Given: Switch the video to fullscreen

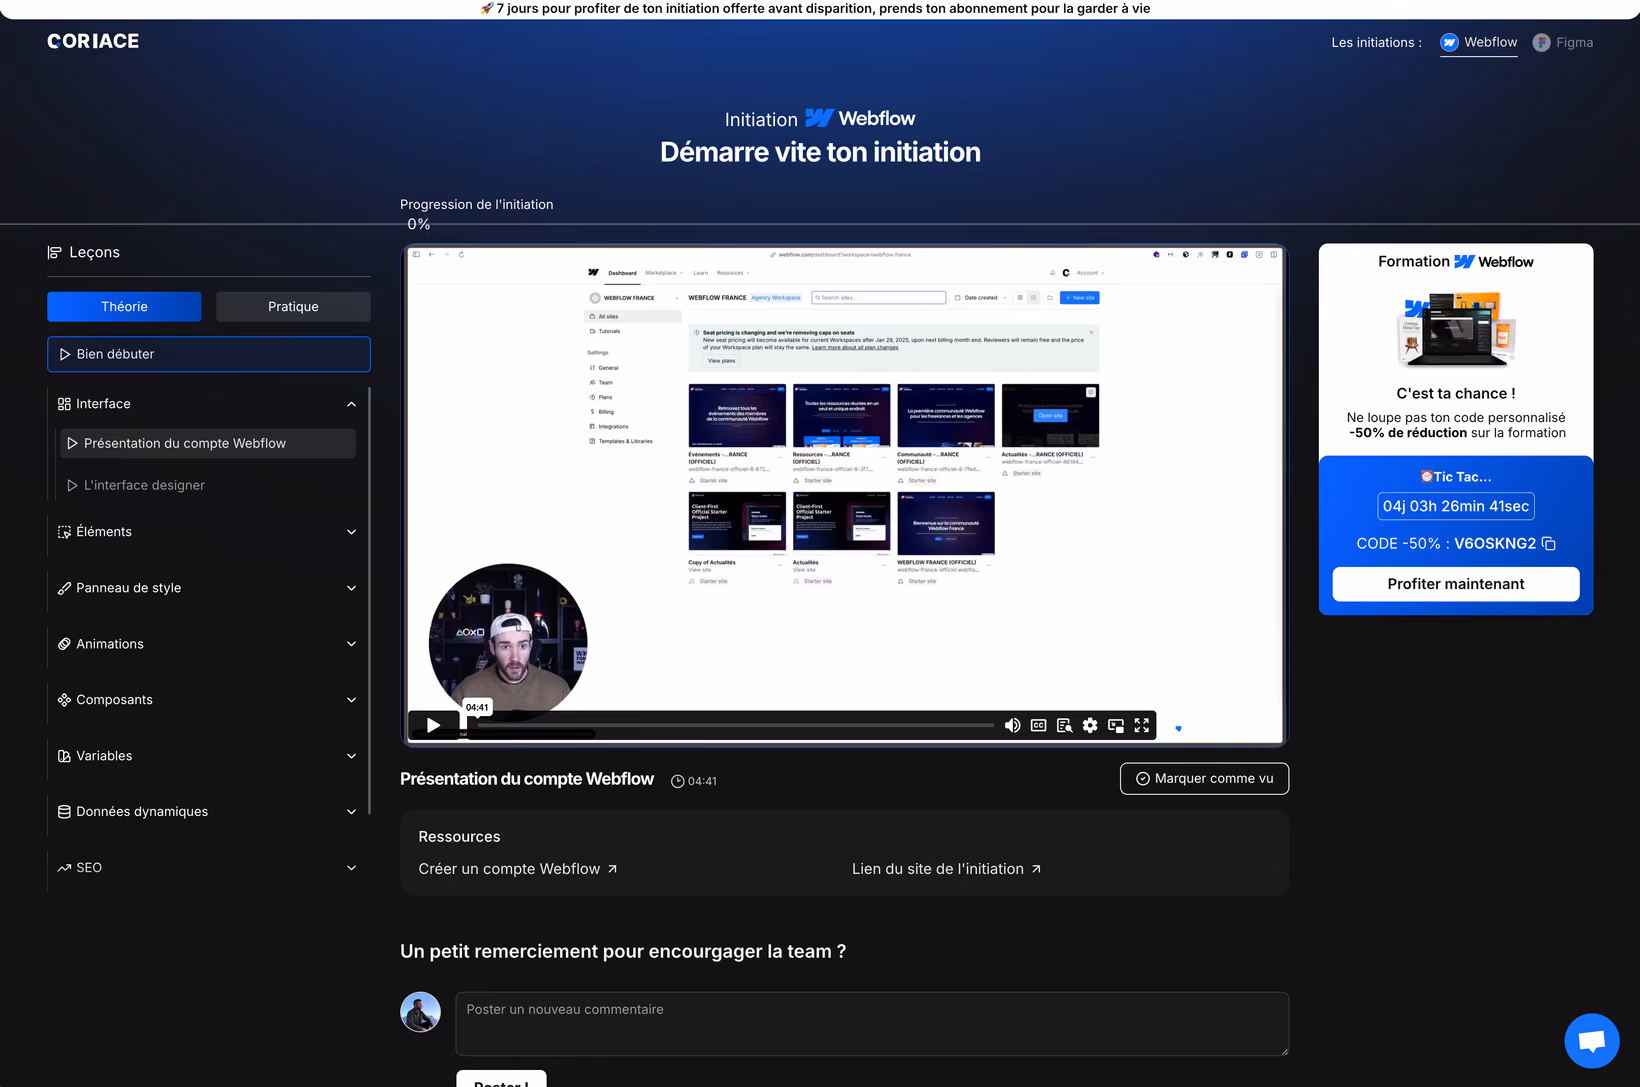Looking at the screenshot, I should (1142, 725).
